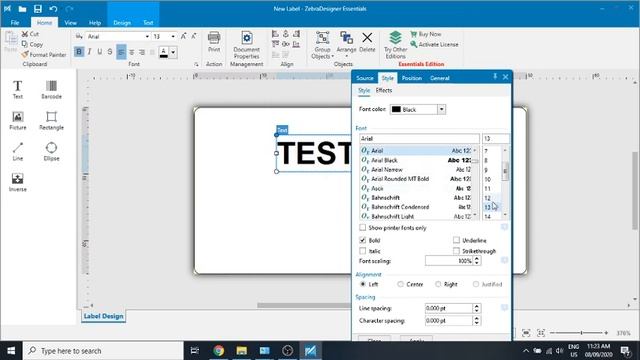Click black font color swatch in ribbon
640x360 pixels.
tap(164, 52)
